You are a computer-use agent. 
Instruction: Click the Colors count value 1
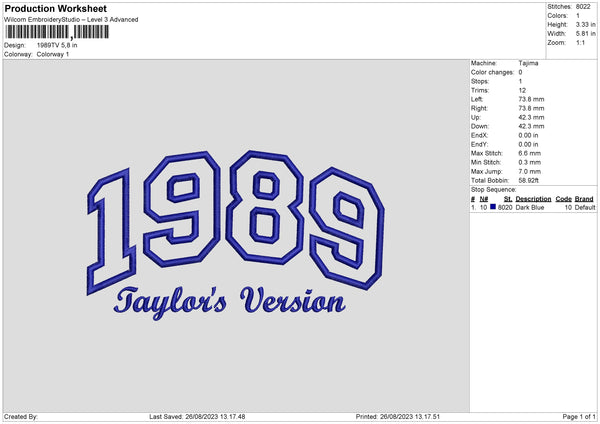(578, 16)
